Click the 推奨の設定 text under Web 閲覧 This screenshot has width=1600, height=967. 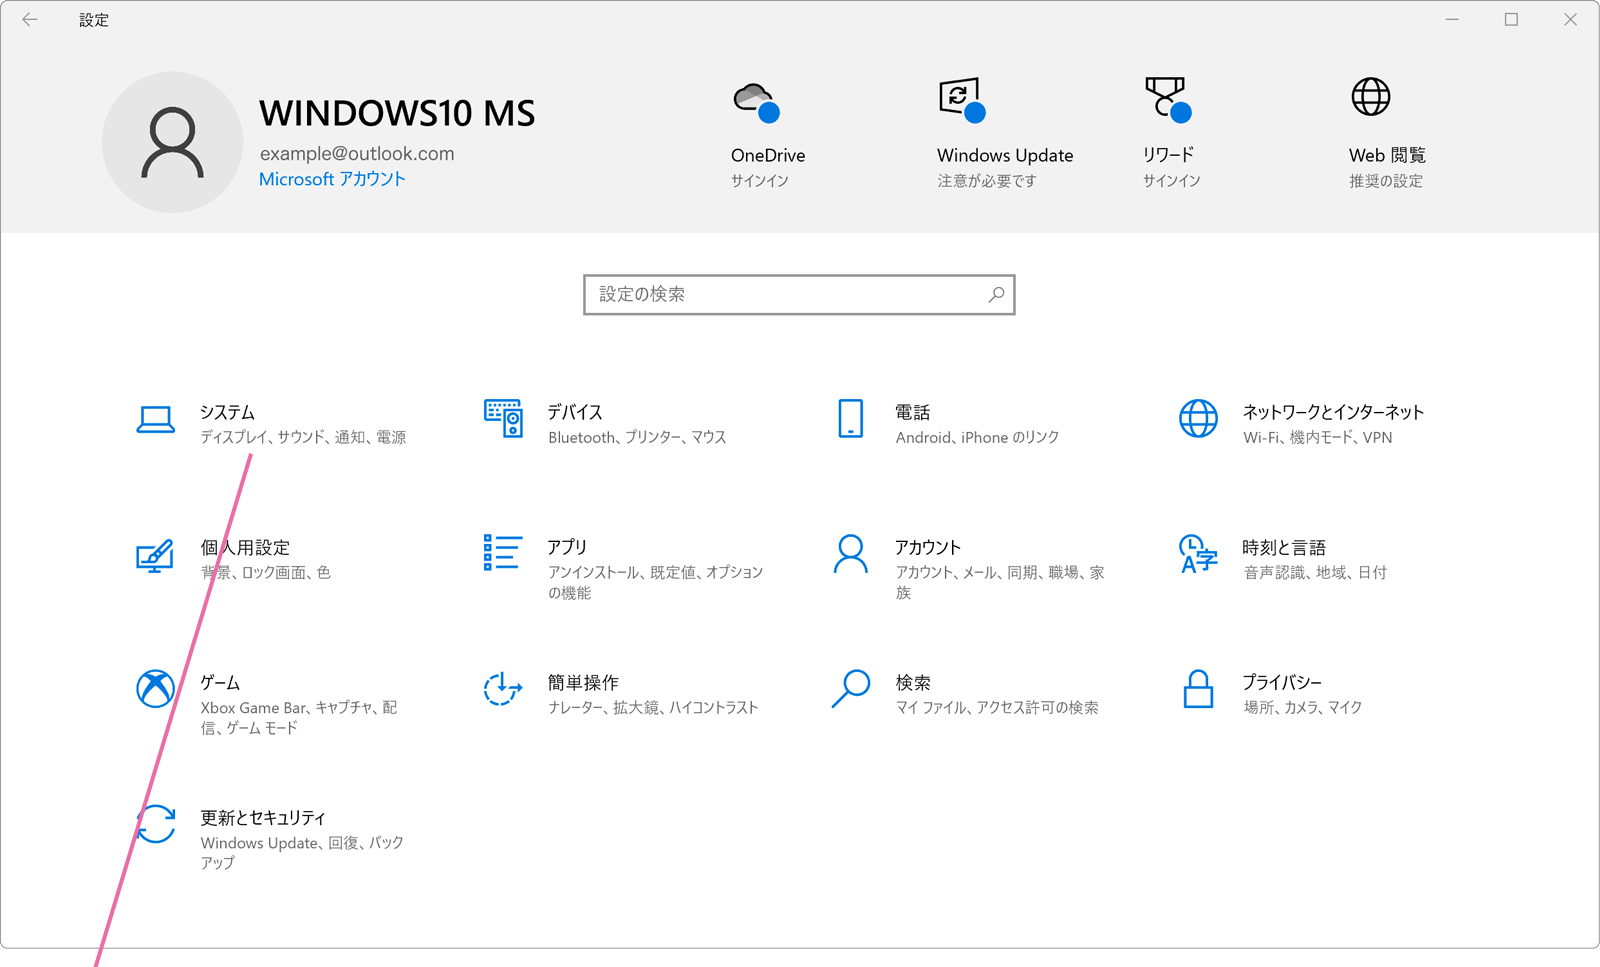1386,181
